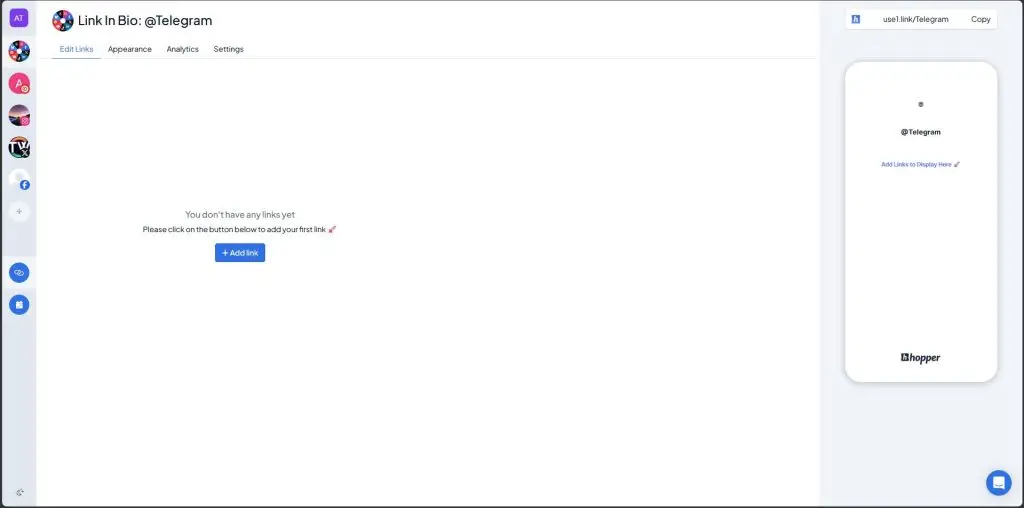Open the AT workspace avatar
Image resolution: width=1024 pixels, height=508 pixels.
click(18, 18)
